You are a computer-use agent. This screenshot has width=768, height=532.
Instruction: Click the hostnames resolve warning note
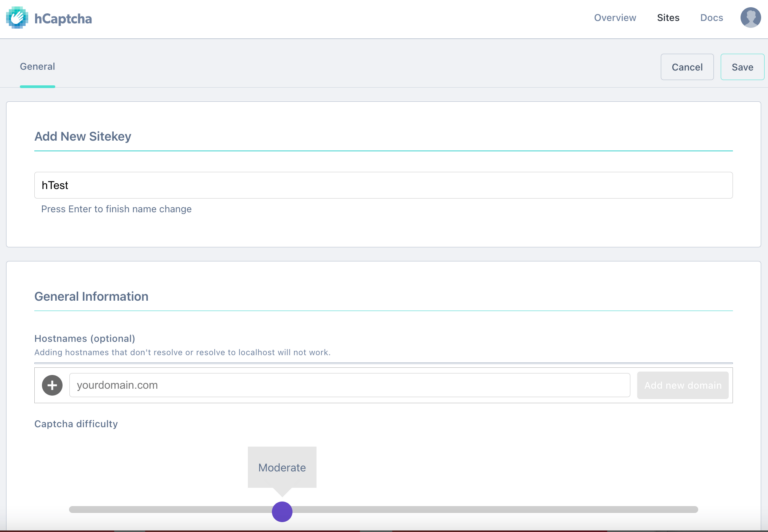click(182, 352)
